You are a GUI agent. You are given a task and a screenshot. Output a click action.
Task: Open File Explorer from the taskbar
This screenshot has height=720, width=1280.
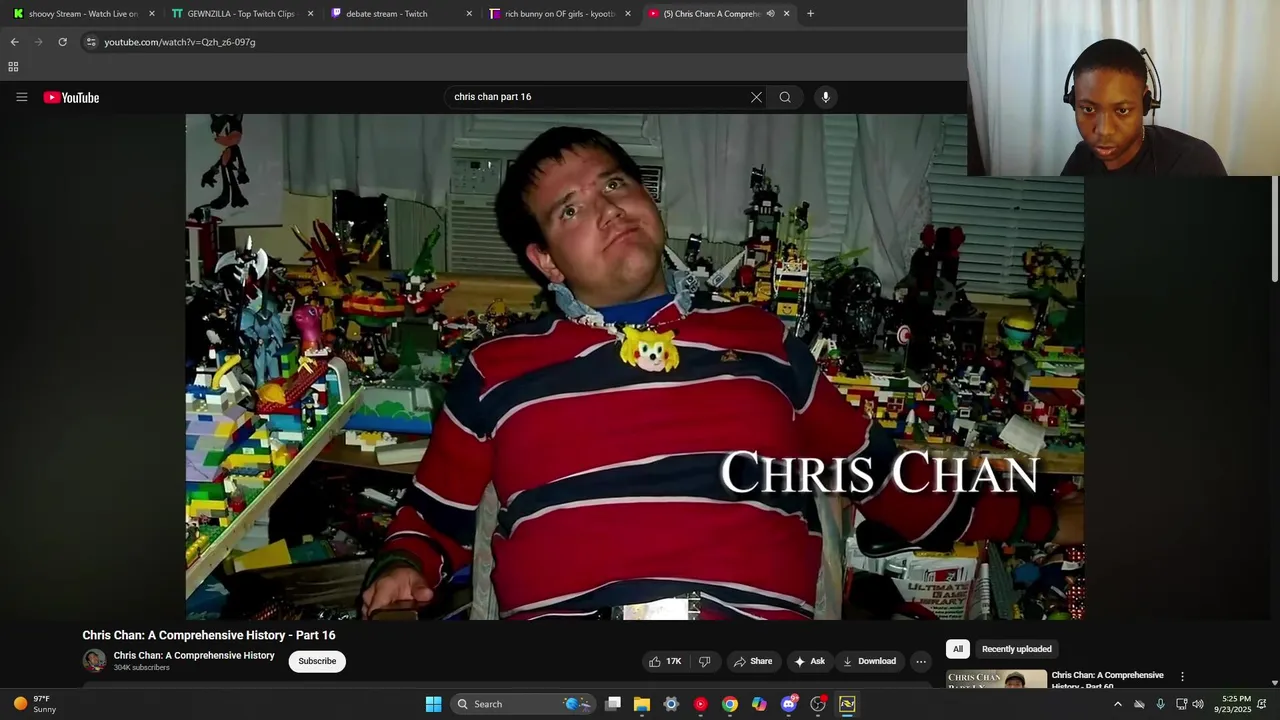coord(642,704)
